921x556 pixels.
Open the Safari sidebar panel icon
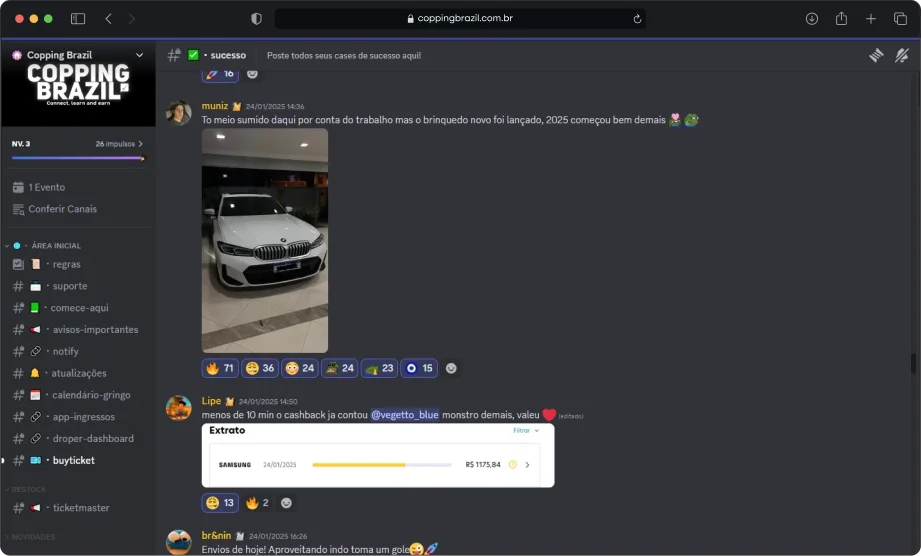pos(78,19)
